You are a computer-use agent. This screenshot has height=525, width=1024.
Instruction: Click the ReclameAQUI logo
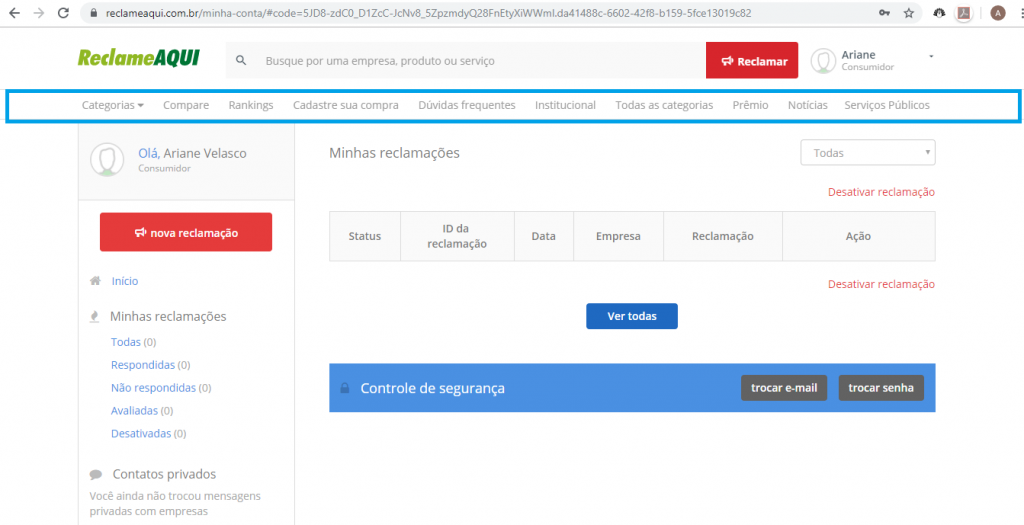(x=138, y=58)
